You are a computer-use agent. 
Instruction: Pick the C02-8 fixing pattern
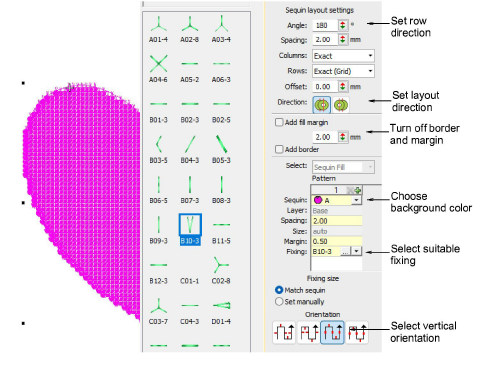tap(221, 270)
